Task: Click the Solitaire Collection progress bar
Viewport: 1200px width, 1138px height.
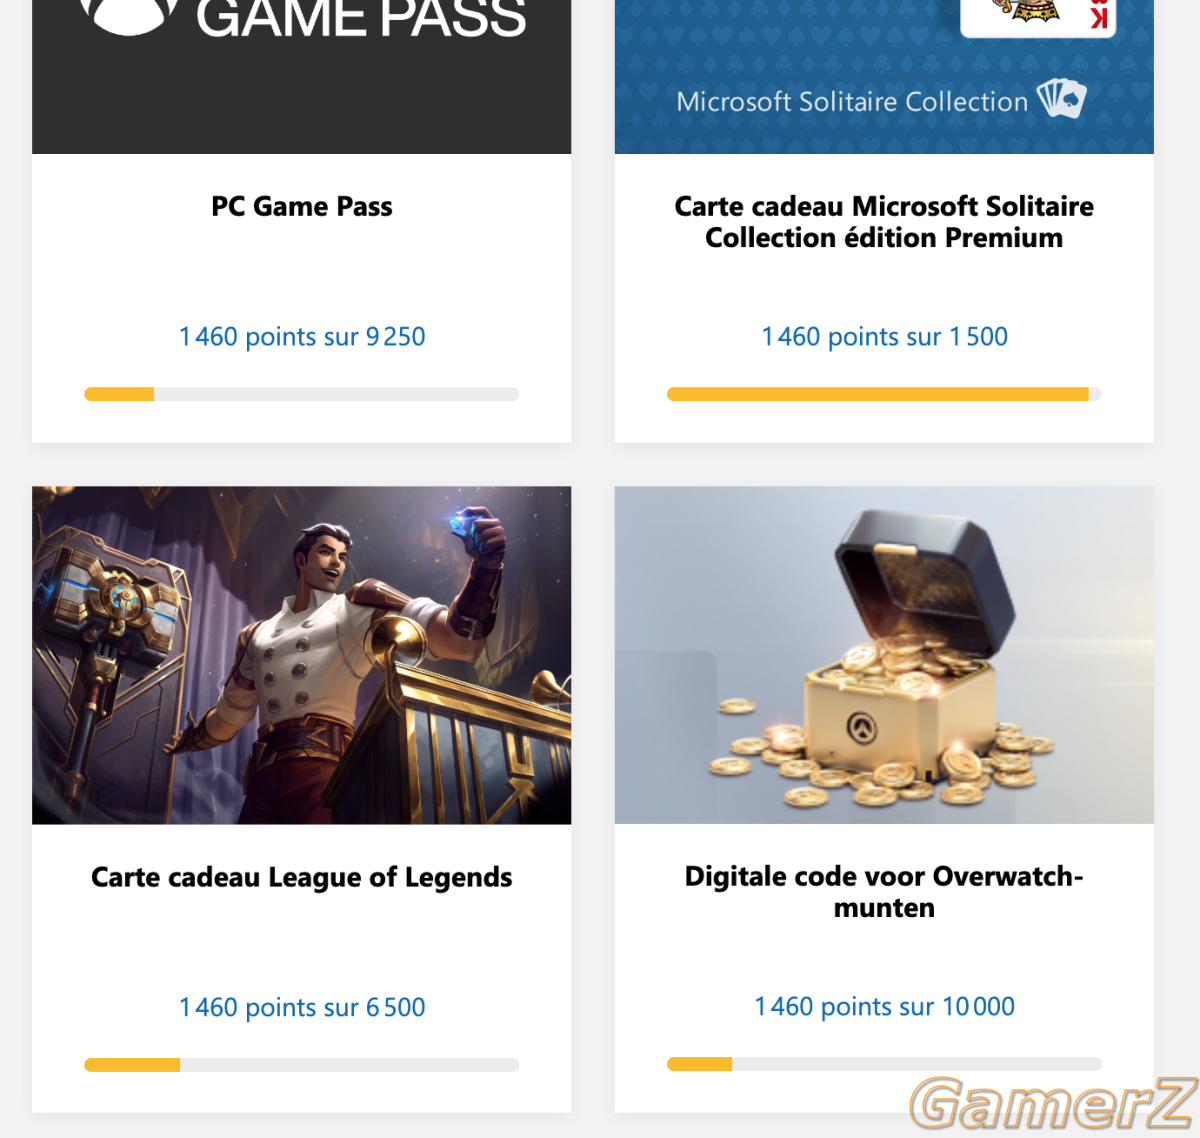Action: pyautogui.click(x=884, y=394)
